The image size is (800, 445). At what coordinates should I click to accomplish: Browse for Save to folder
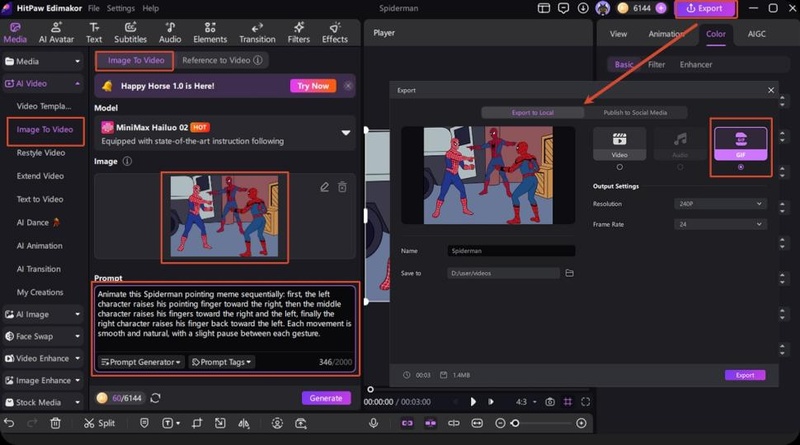click(569, 273)
